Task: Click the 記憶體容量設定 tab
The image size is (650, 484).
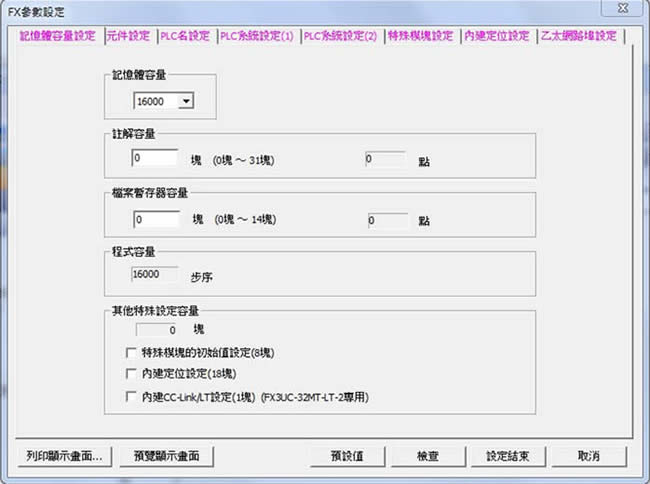Action: (x=58, y=36)
